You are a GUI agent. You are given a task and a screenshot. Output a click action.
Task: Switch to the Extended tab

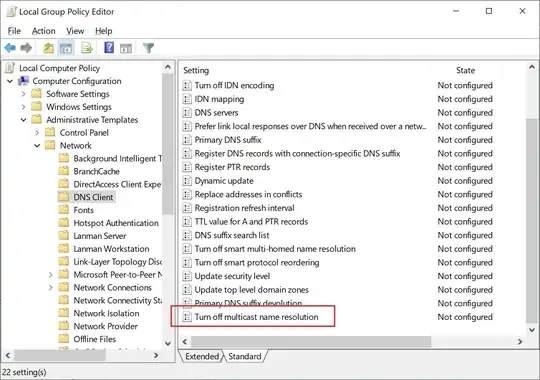click(x=202, y=356)
